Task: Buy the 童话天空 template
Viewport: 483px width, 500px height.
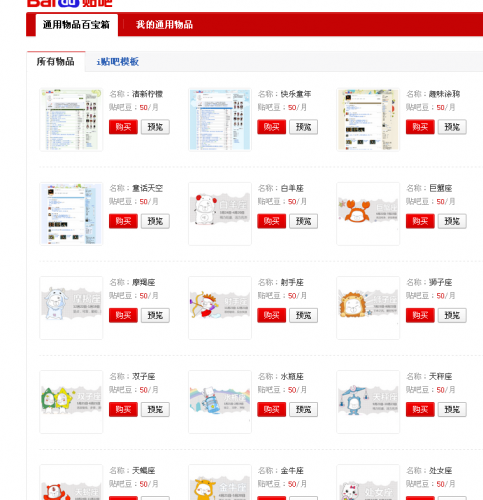Action: [x=123, y=221]
